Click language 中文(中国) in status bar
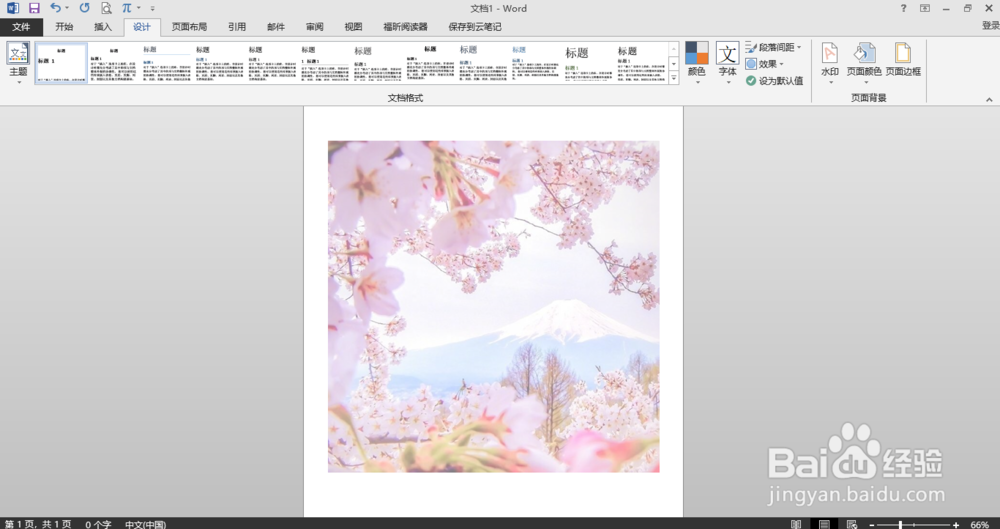The height and width of the screenshot is (529, 1000). [x=145, y=524]
